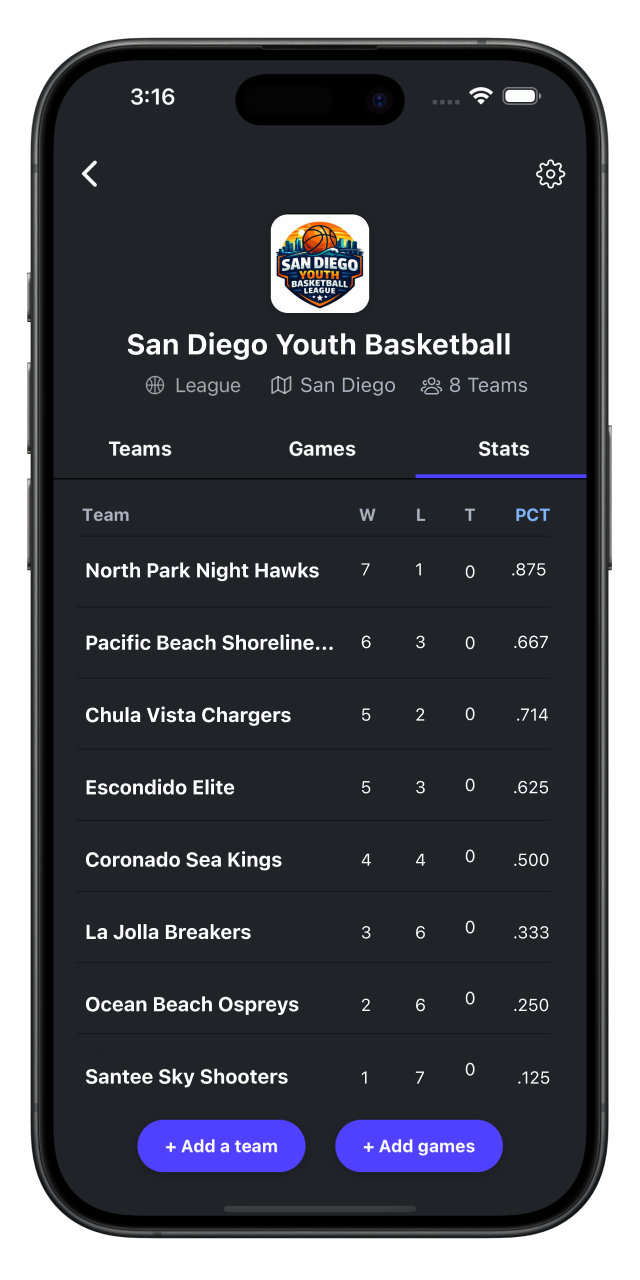Screen dimensions: 640x1280
Task: Open the settings gear icon
Action: tap(550, 173)
